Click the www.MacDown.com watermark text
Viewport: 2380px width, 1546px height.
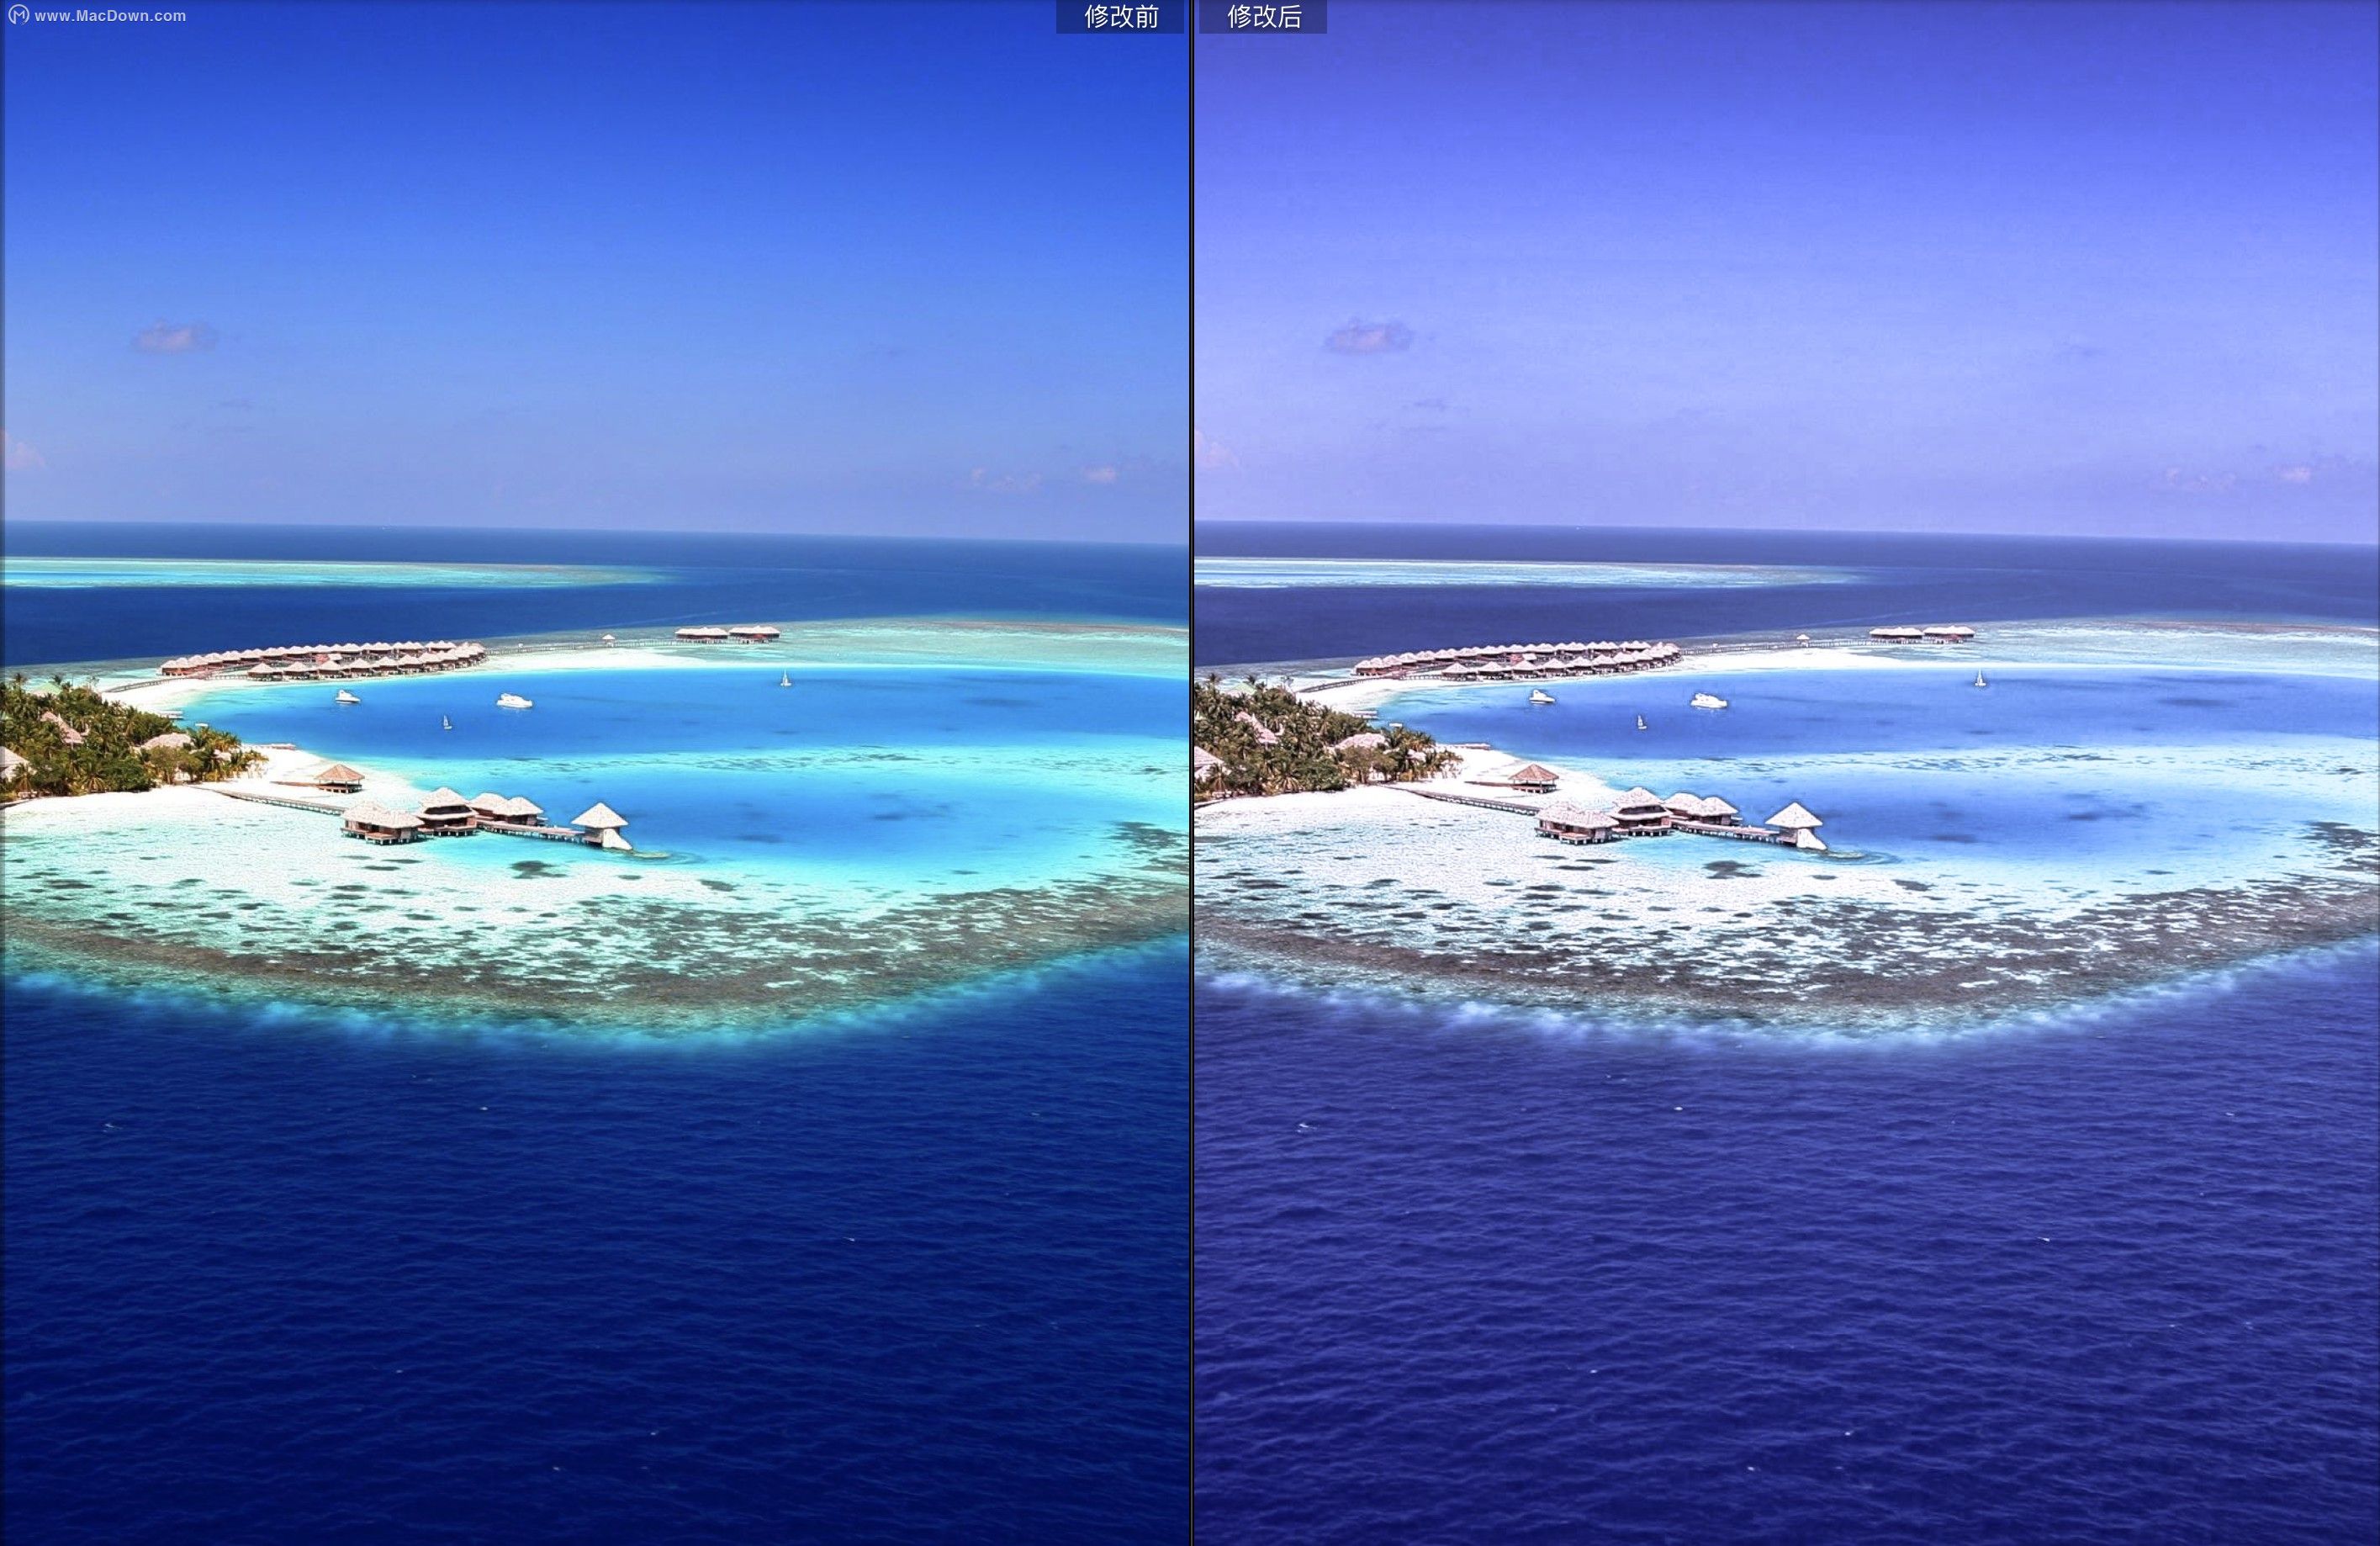[x=110, y=16]
